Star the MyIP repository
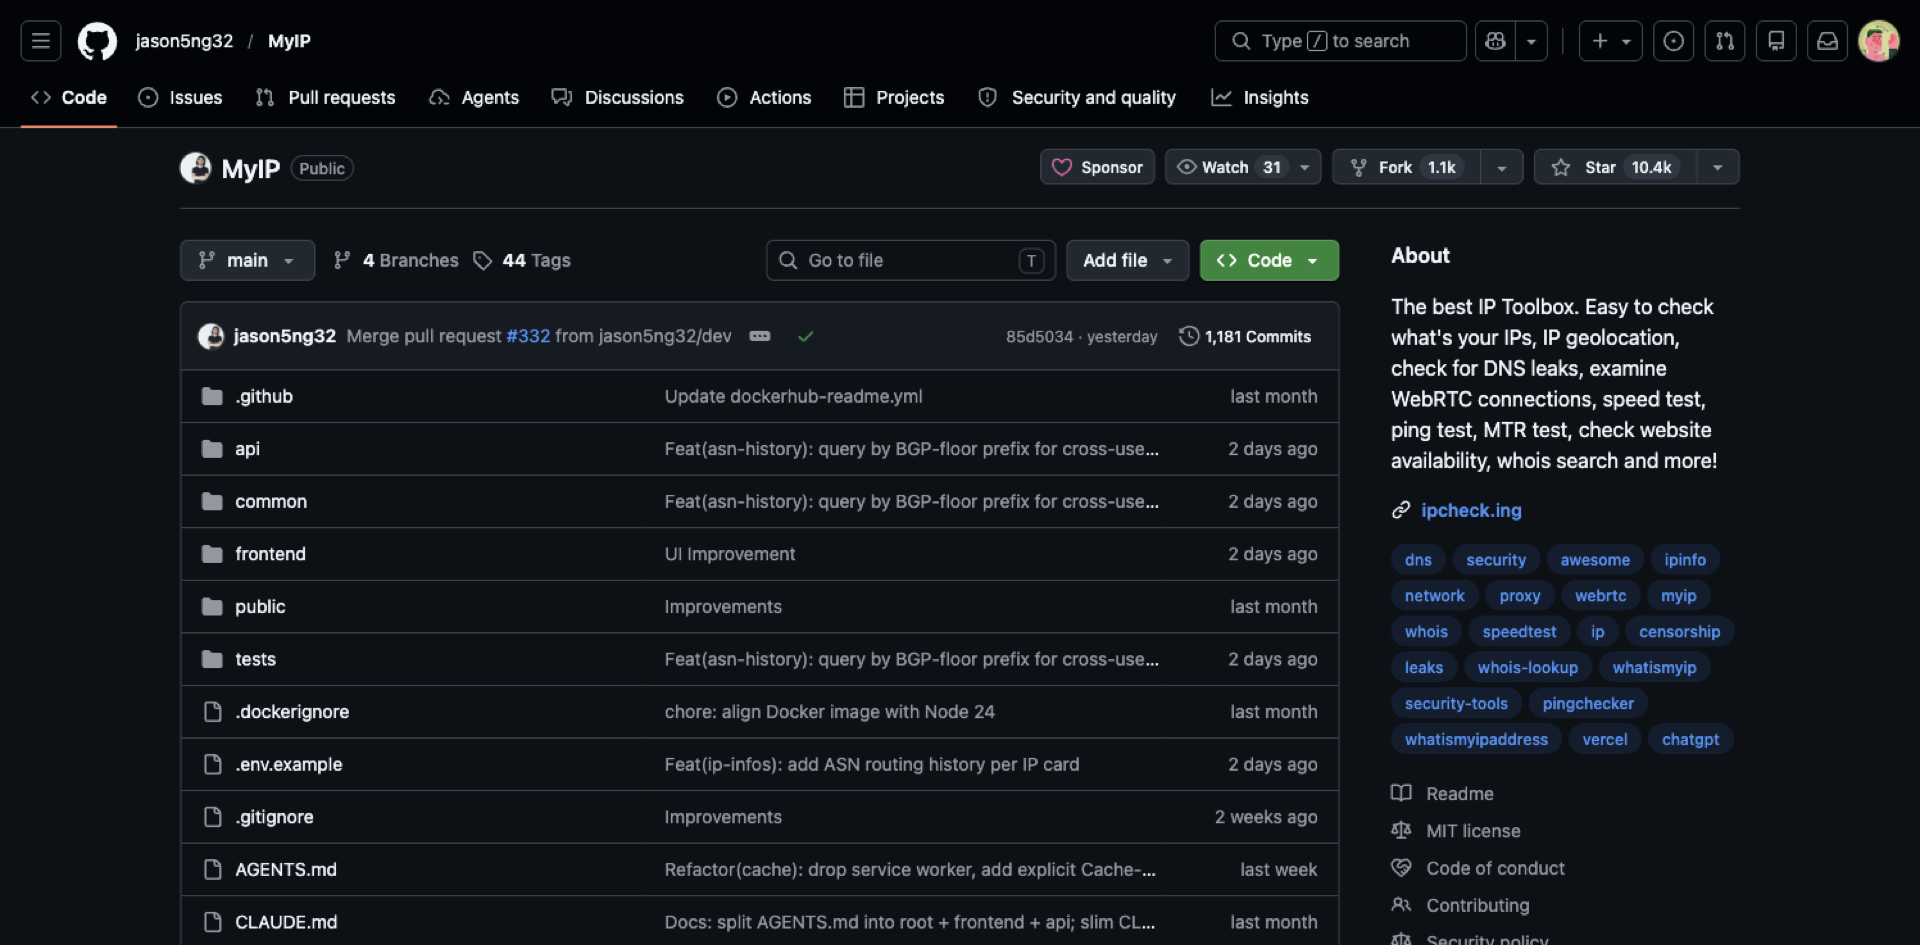Screen dimensions: 1920x945 click(1615, 167)
